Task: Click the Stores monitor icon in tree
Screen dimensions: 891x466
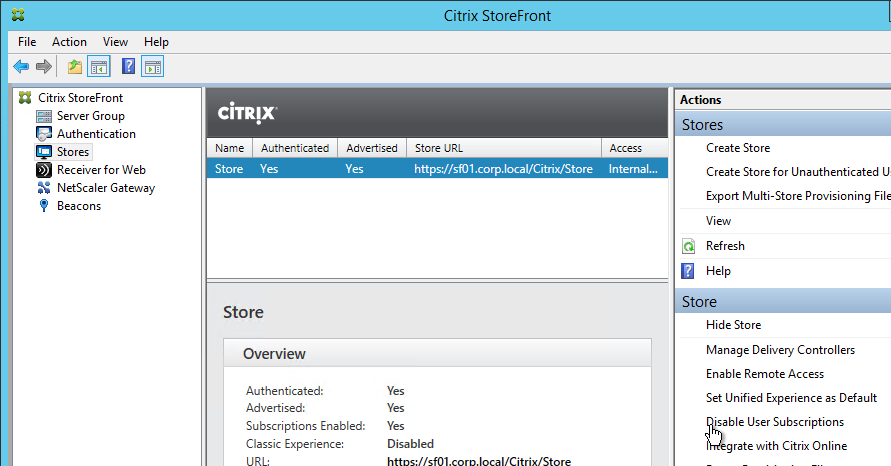Action: (x=44, y=152)
